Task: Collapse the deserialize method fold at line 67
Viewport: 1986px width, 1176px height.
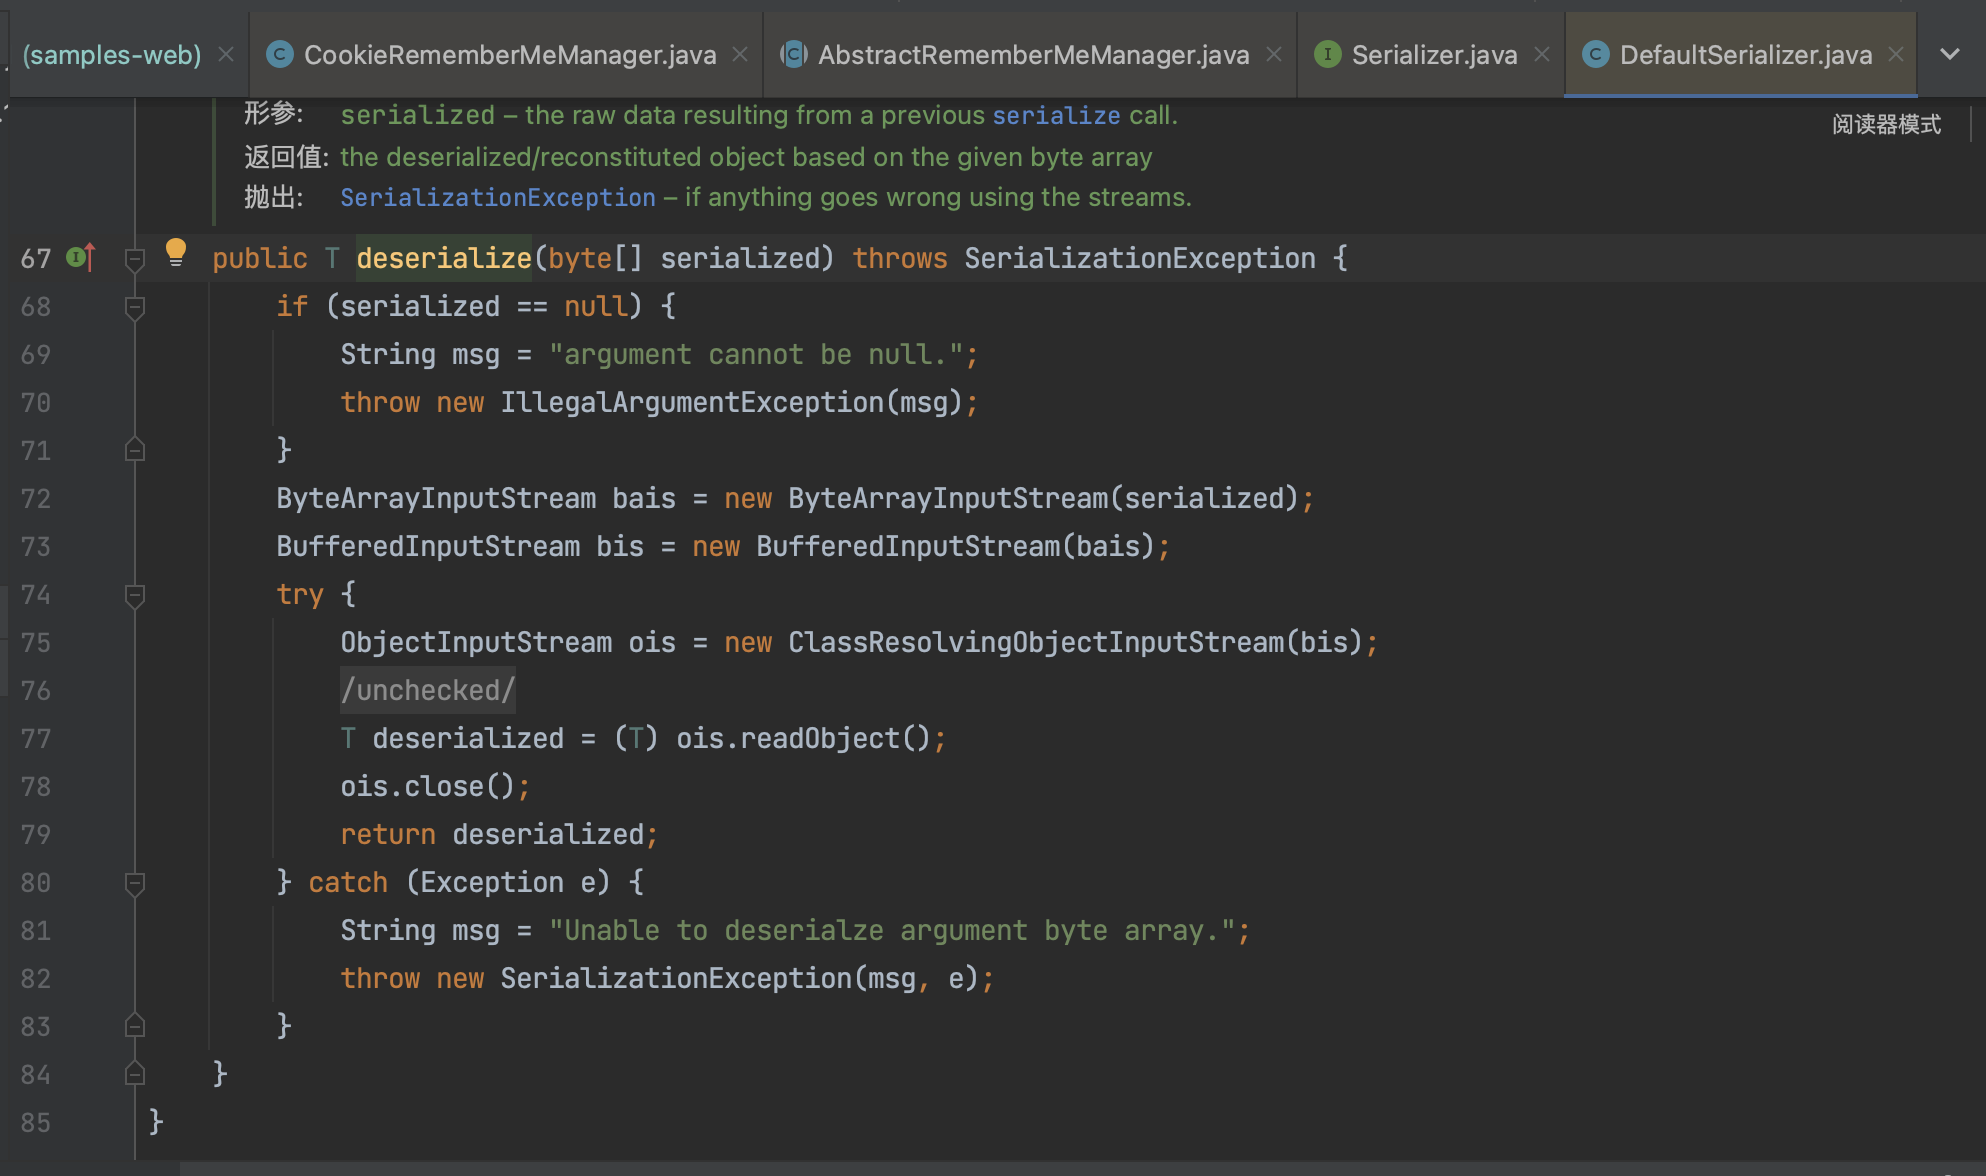Action: pyautogui.click(x=135, y=260)
